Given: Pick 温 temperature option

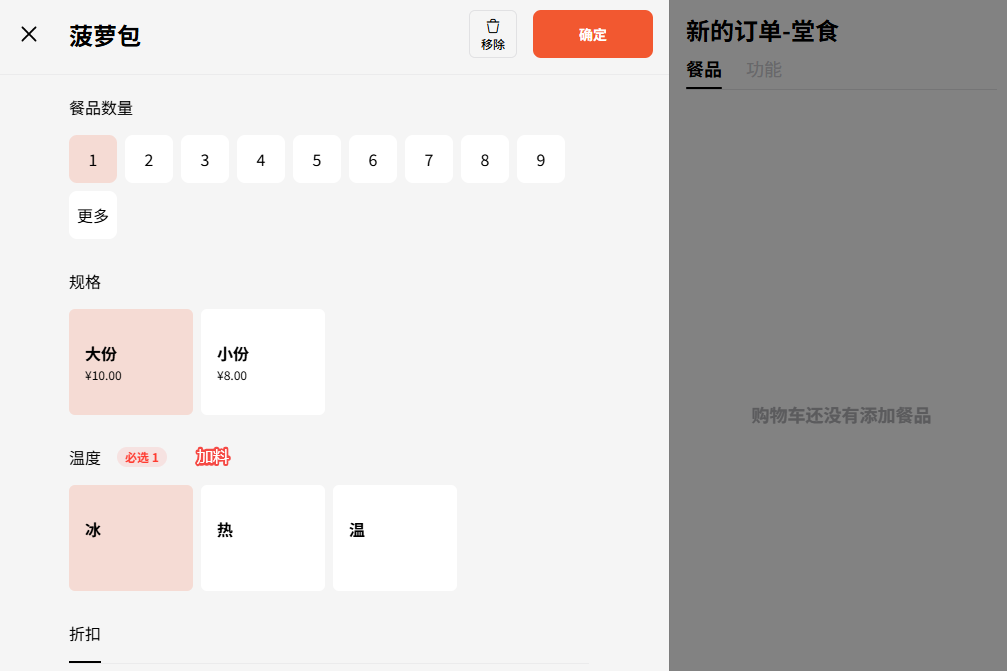Looking at the screenshot, I should tap(395, 538).
